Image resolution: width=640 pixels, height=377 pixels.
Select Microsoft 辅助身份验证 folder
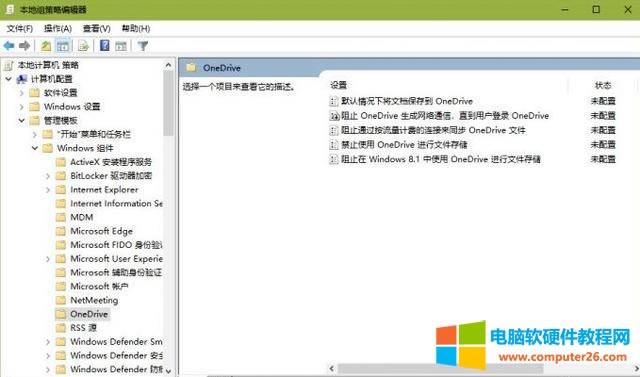click(116, 273)
